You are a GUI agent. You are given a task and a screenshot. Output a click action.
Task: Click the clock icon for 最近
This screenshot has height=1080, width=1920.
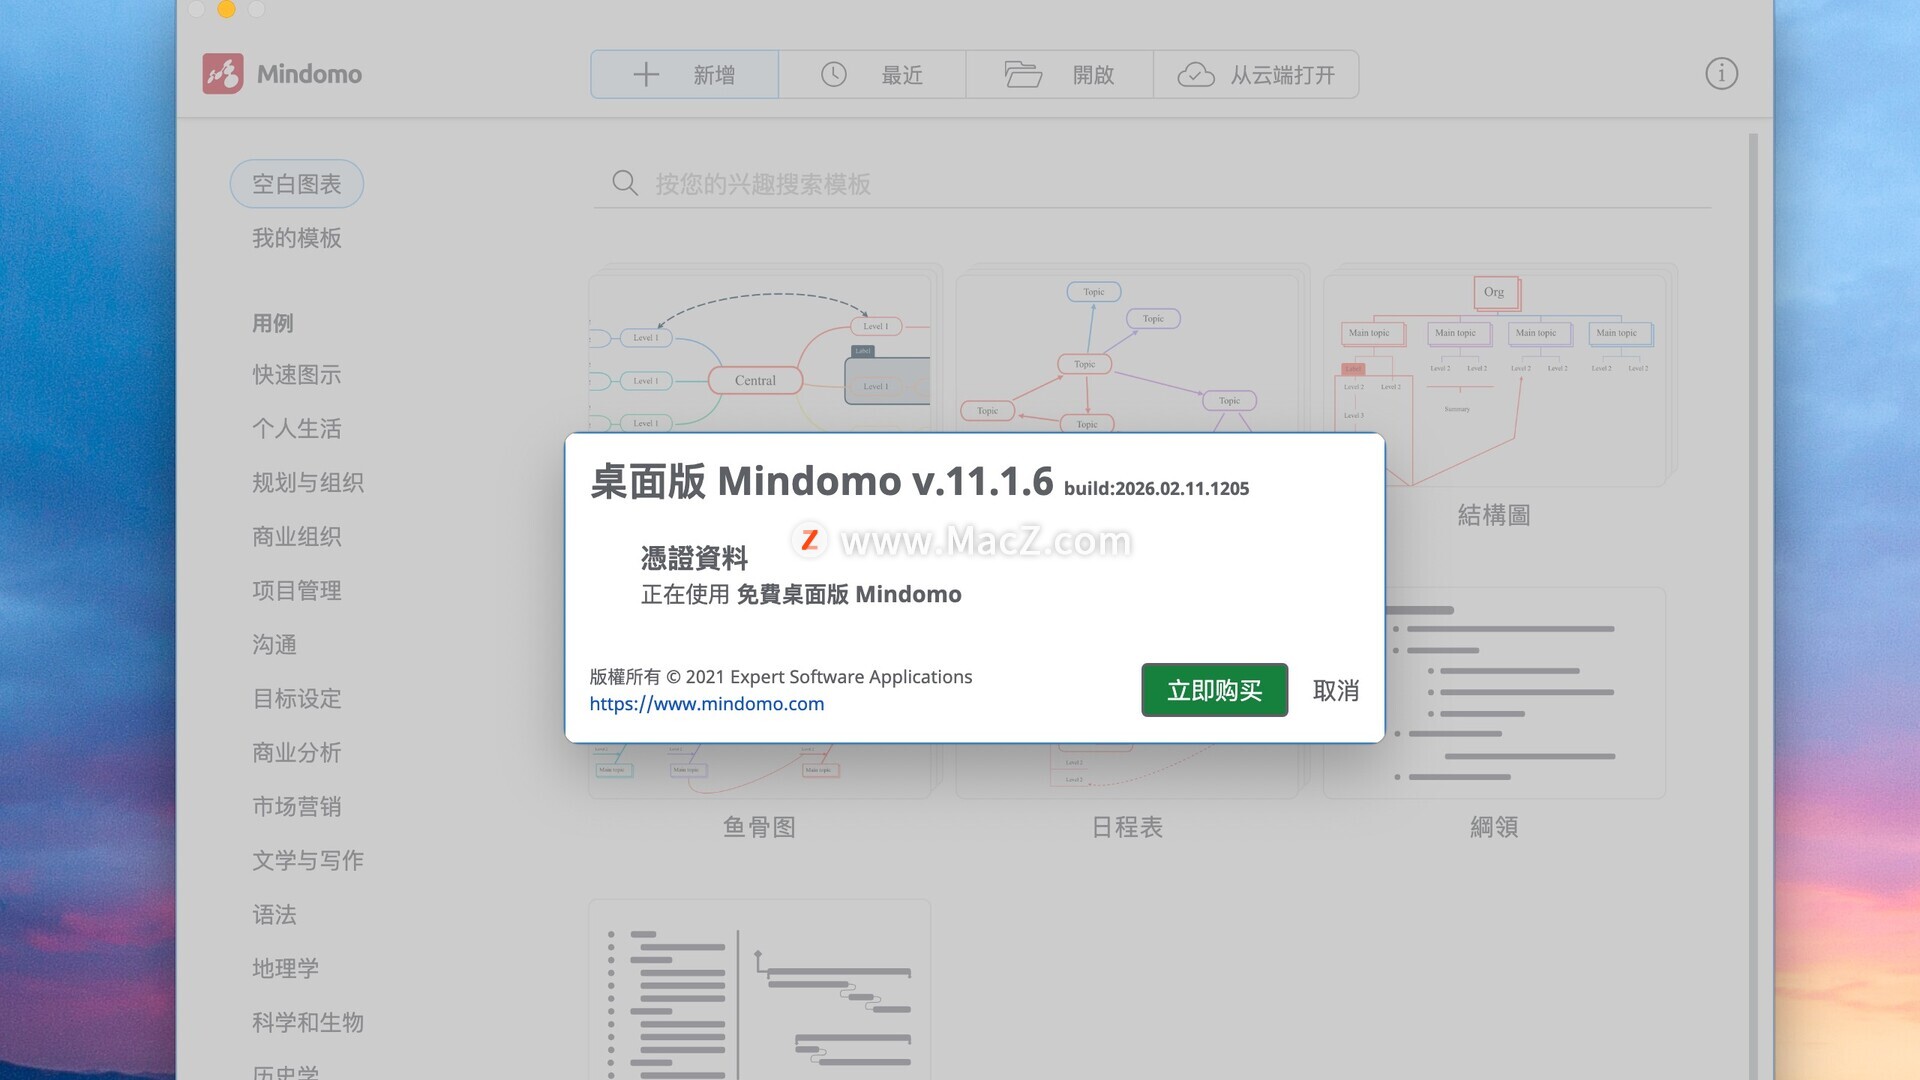[x=833, y=75]
